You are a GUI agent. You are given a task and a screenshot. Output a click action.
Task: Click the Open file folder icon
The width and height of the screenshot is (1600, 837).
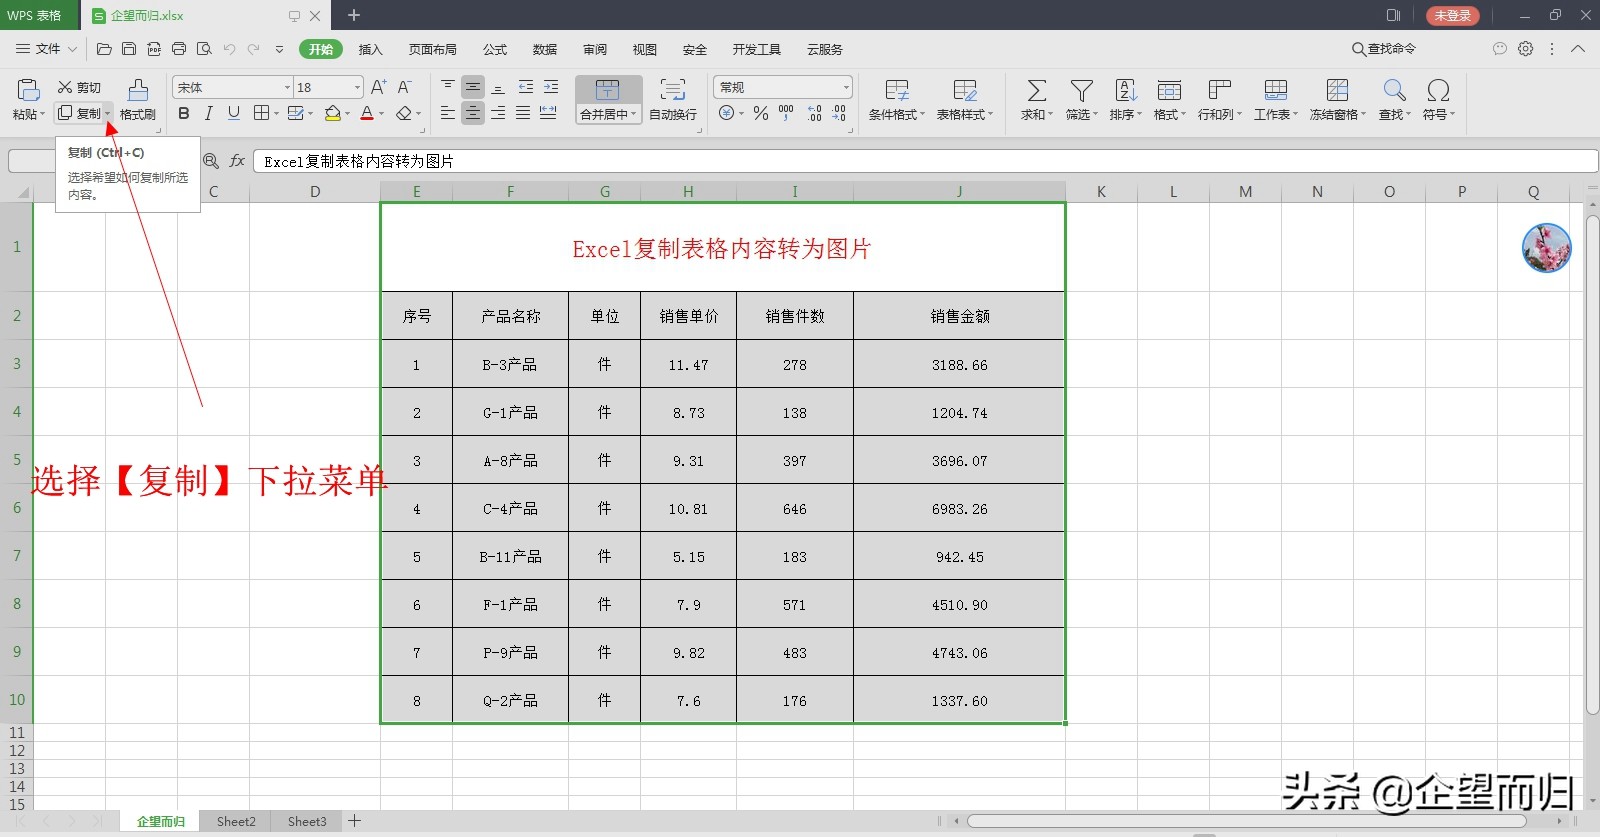(104, 49)
